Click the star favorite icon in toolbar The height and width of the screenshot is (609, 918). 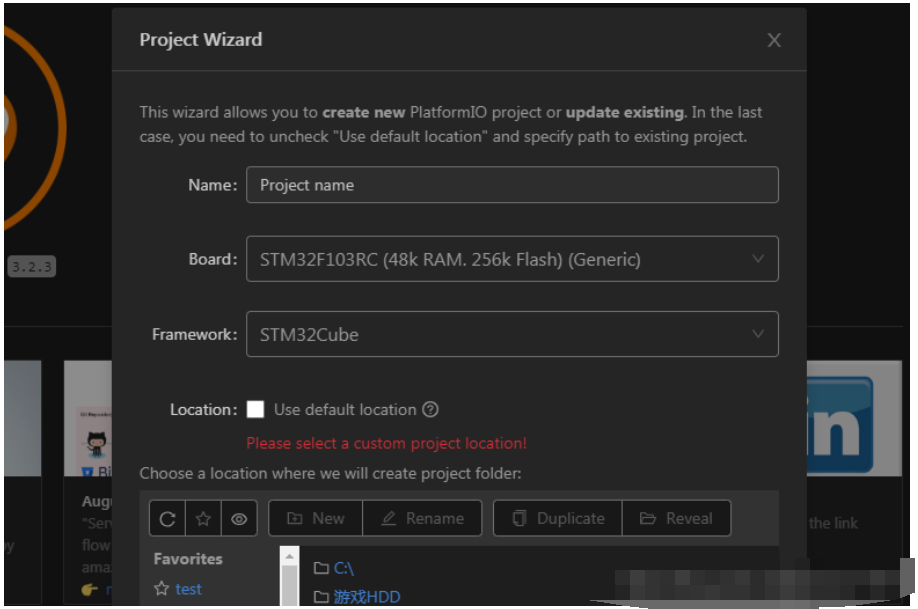click(203, 519)
